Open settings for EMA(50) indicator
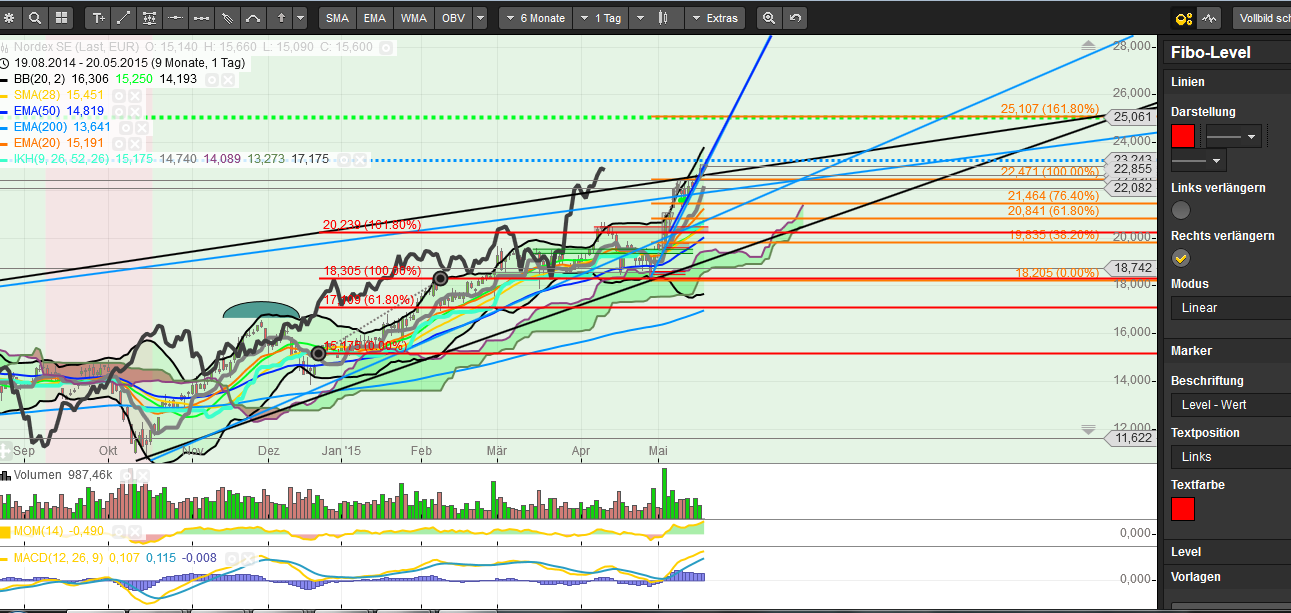 point(119,111)
